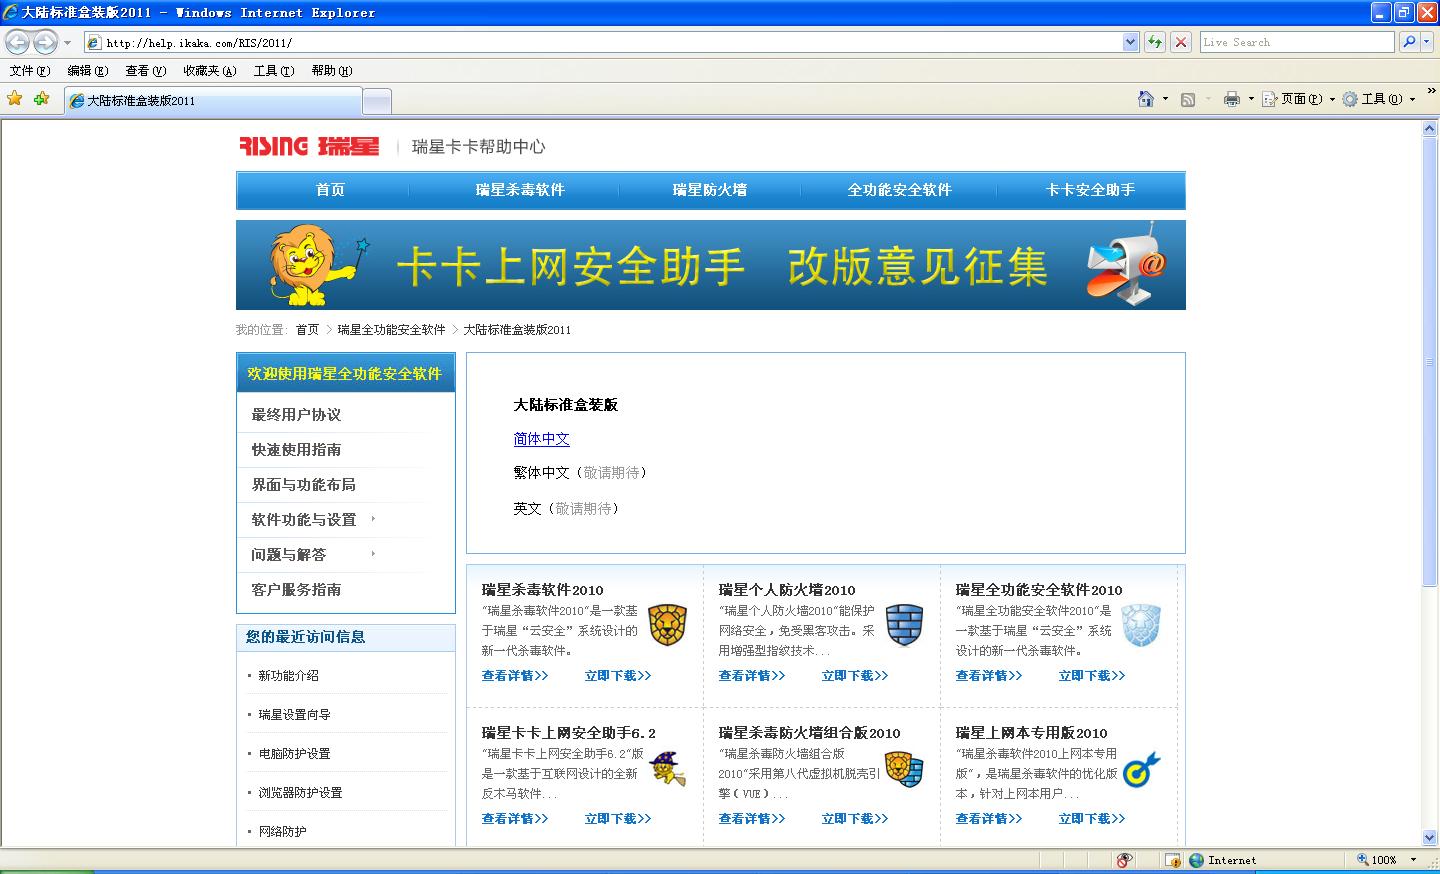
Task: Open the 页面(P) command bar menu
Action: coord(1299,99)
